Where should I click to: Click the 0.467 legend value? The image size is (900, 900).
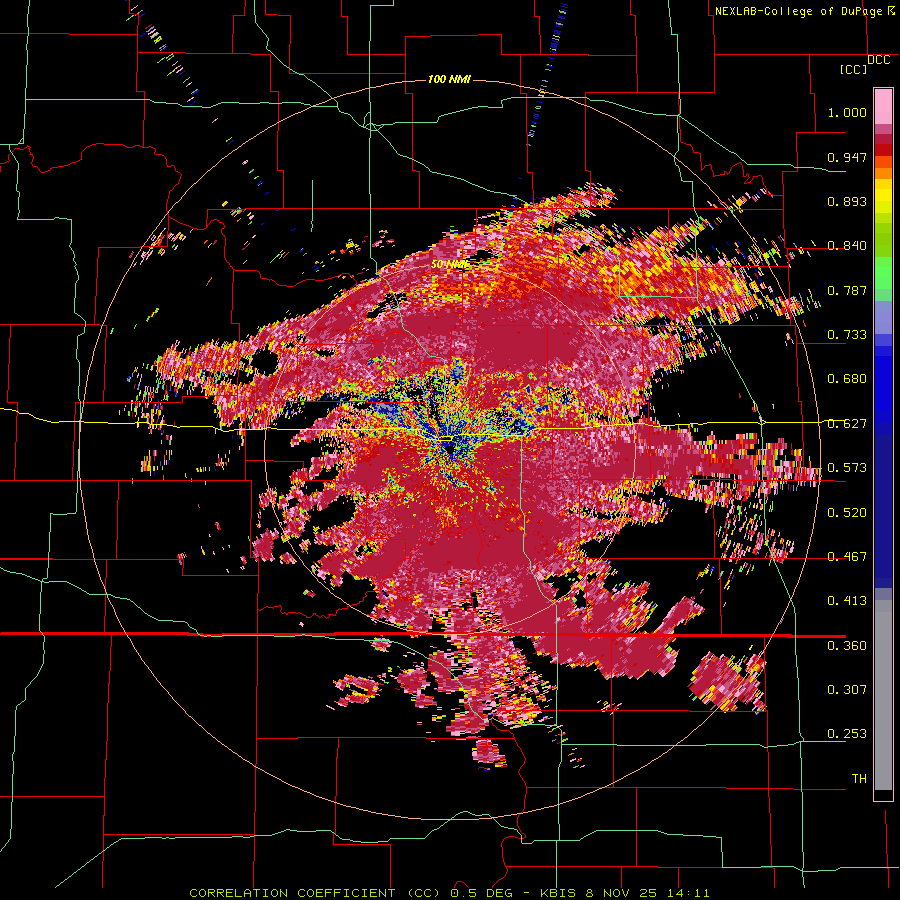847,557
